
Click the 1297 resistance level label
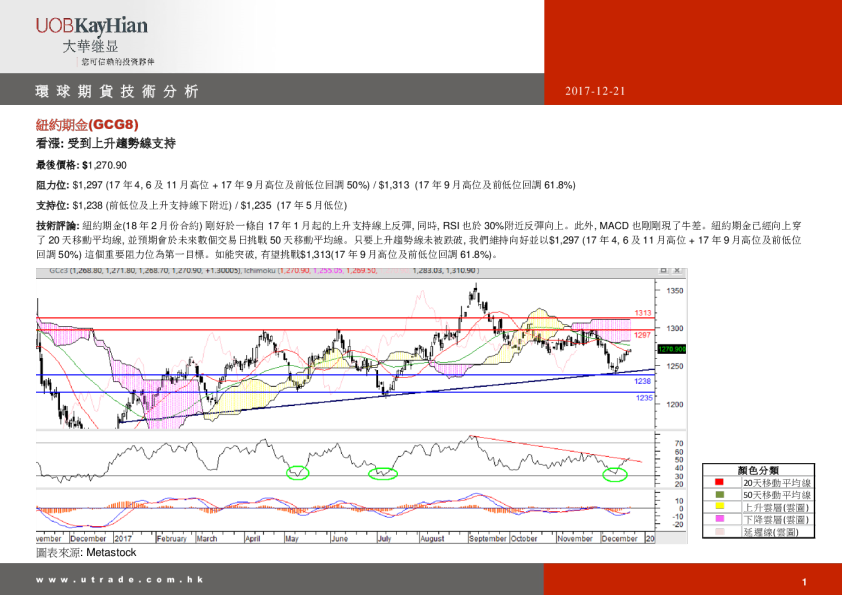643,334
